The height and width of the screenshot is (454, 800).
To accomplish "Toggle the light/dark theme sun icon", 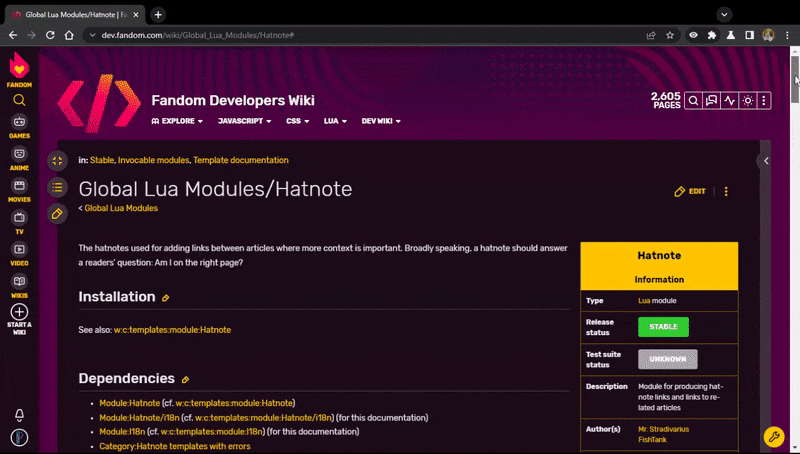I will [x=747, y=101].
